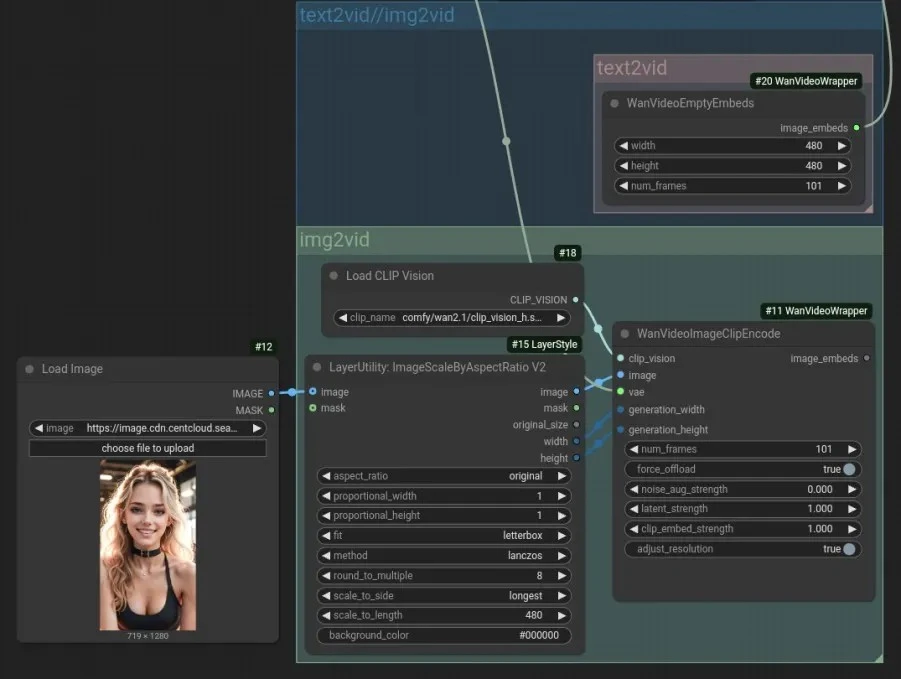Click the Load CLIP Vision node collapse dot
Image resolution: width=901 pixels, height=679 pixels.
coord(334,276)
